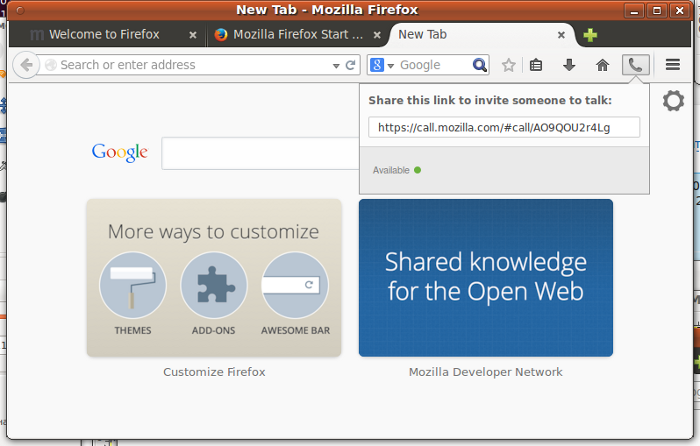Click the Mozilla Developer Network caption link
This screenshot has width=700, height=446.
486,372
